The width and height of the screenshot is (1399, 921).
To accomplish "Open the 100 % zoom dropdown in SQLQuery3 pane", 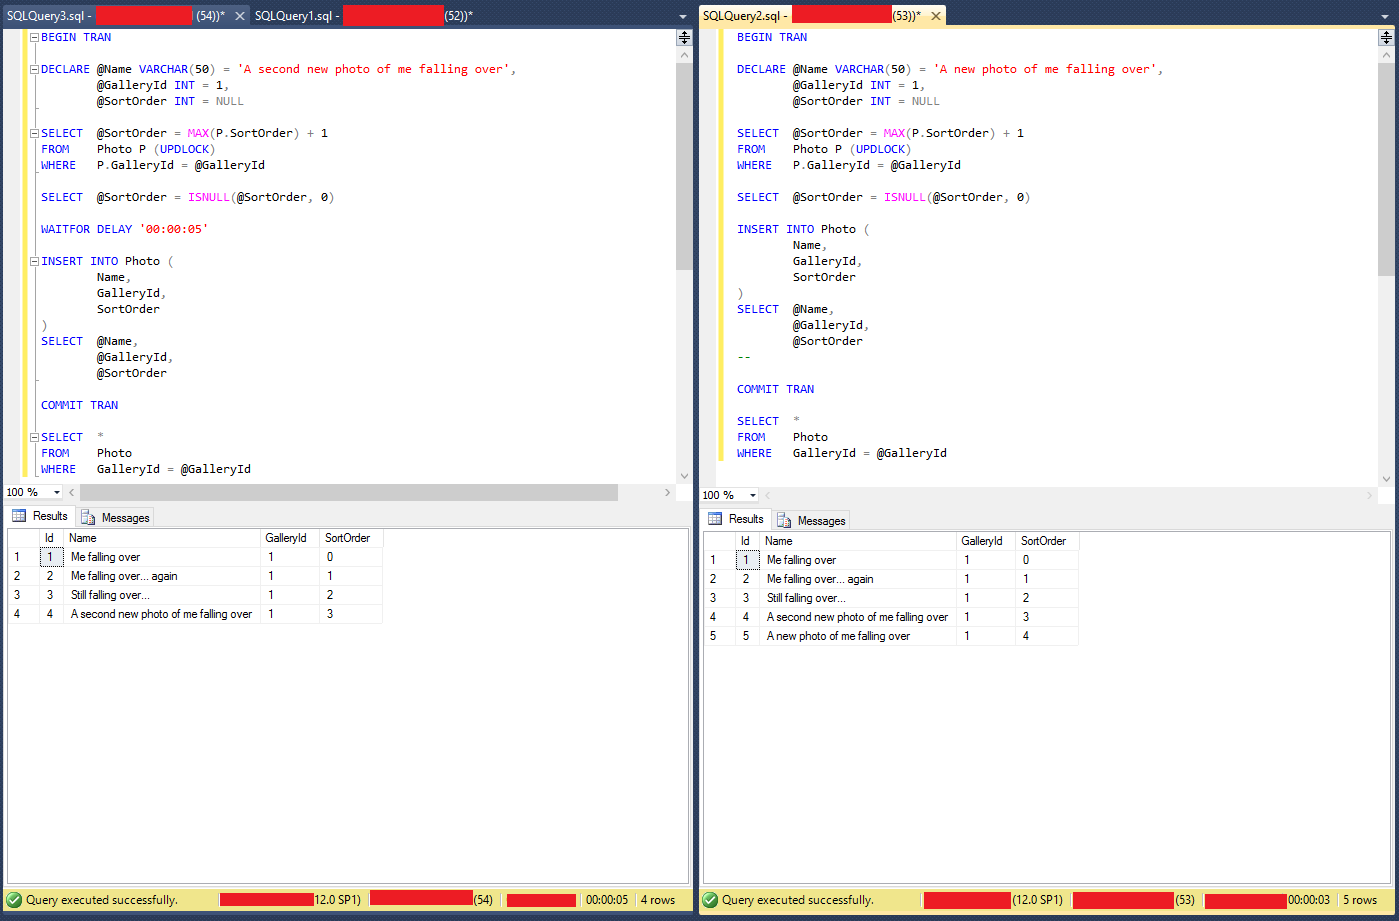I will [x=57, y=492].
